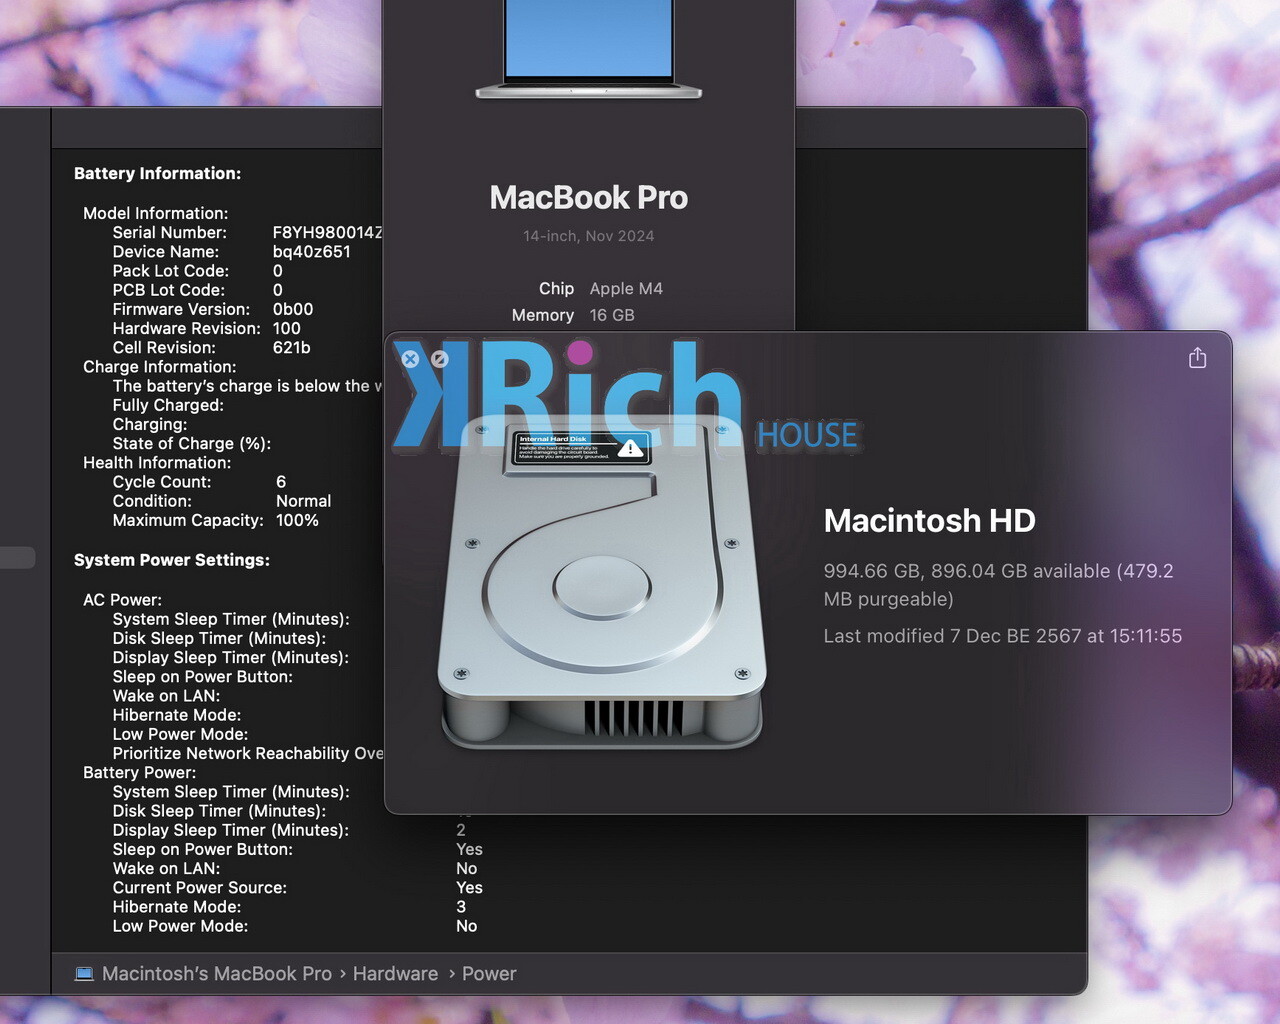Select "Macintosh's MacBook Pro" in path bar
Screen dimensions: 1280x1024
point(217,974)
